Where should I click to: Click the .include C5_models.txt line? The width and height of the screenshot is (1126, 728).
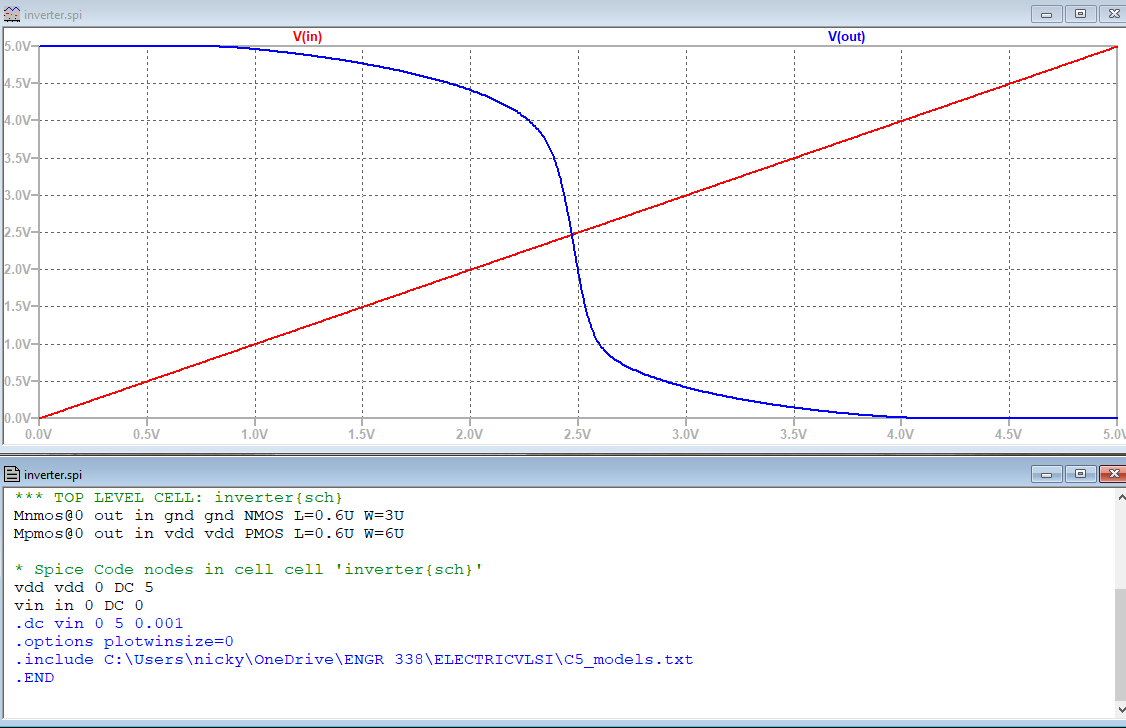coord(353,659)
